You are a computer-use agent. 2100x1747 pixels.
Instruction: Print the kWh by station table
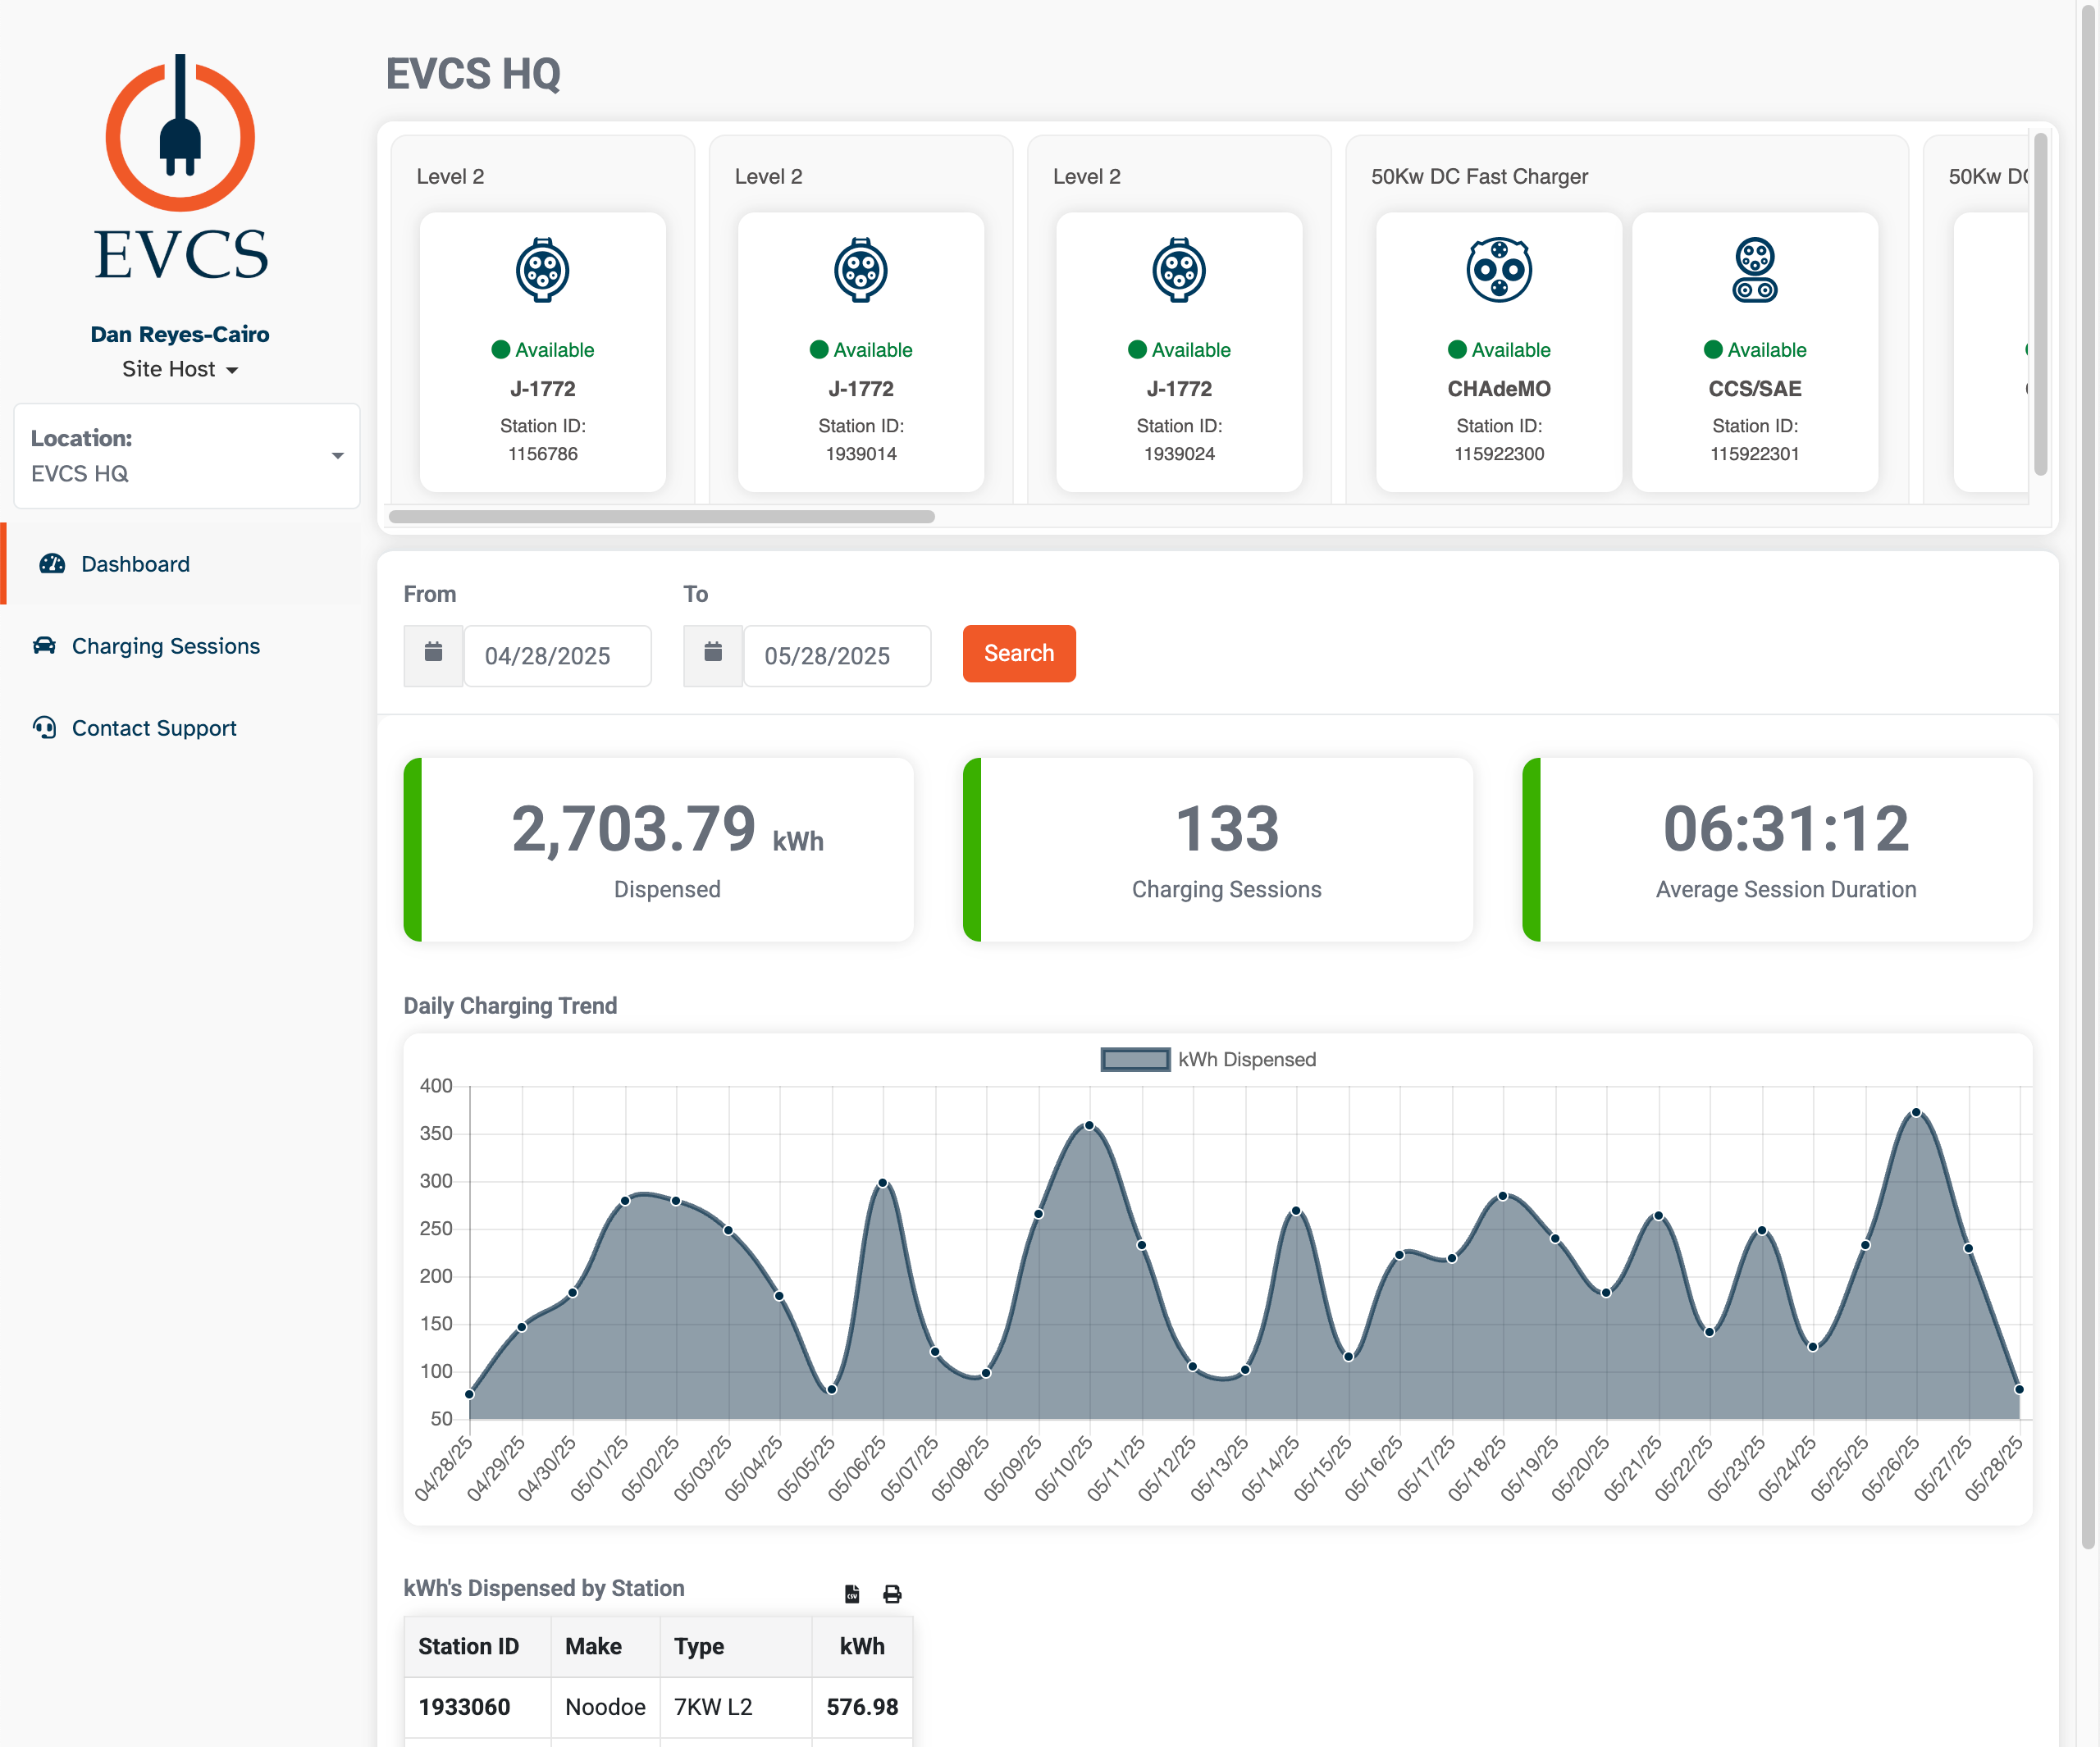[x=892, y=1594]
